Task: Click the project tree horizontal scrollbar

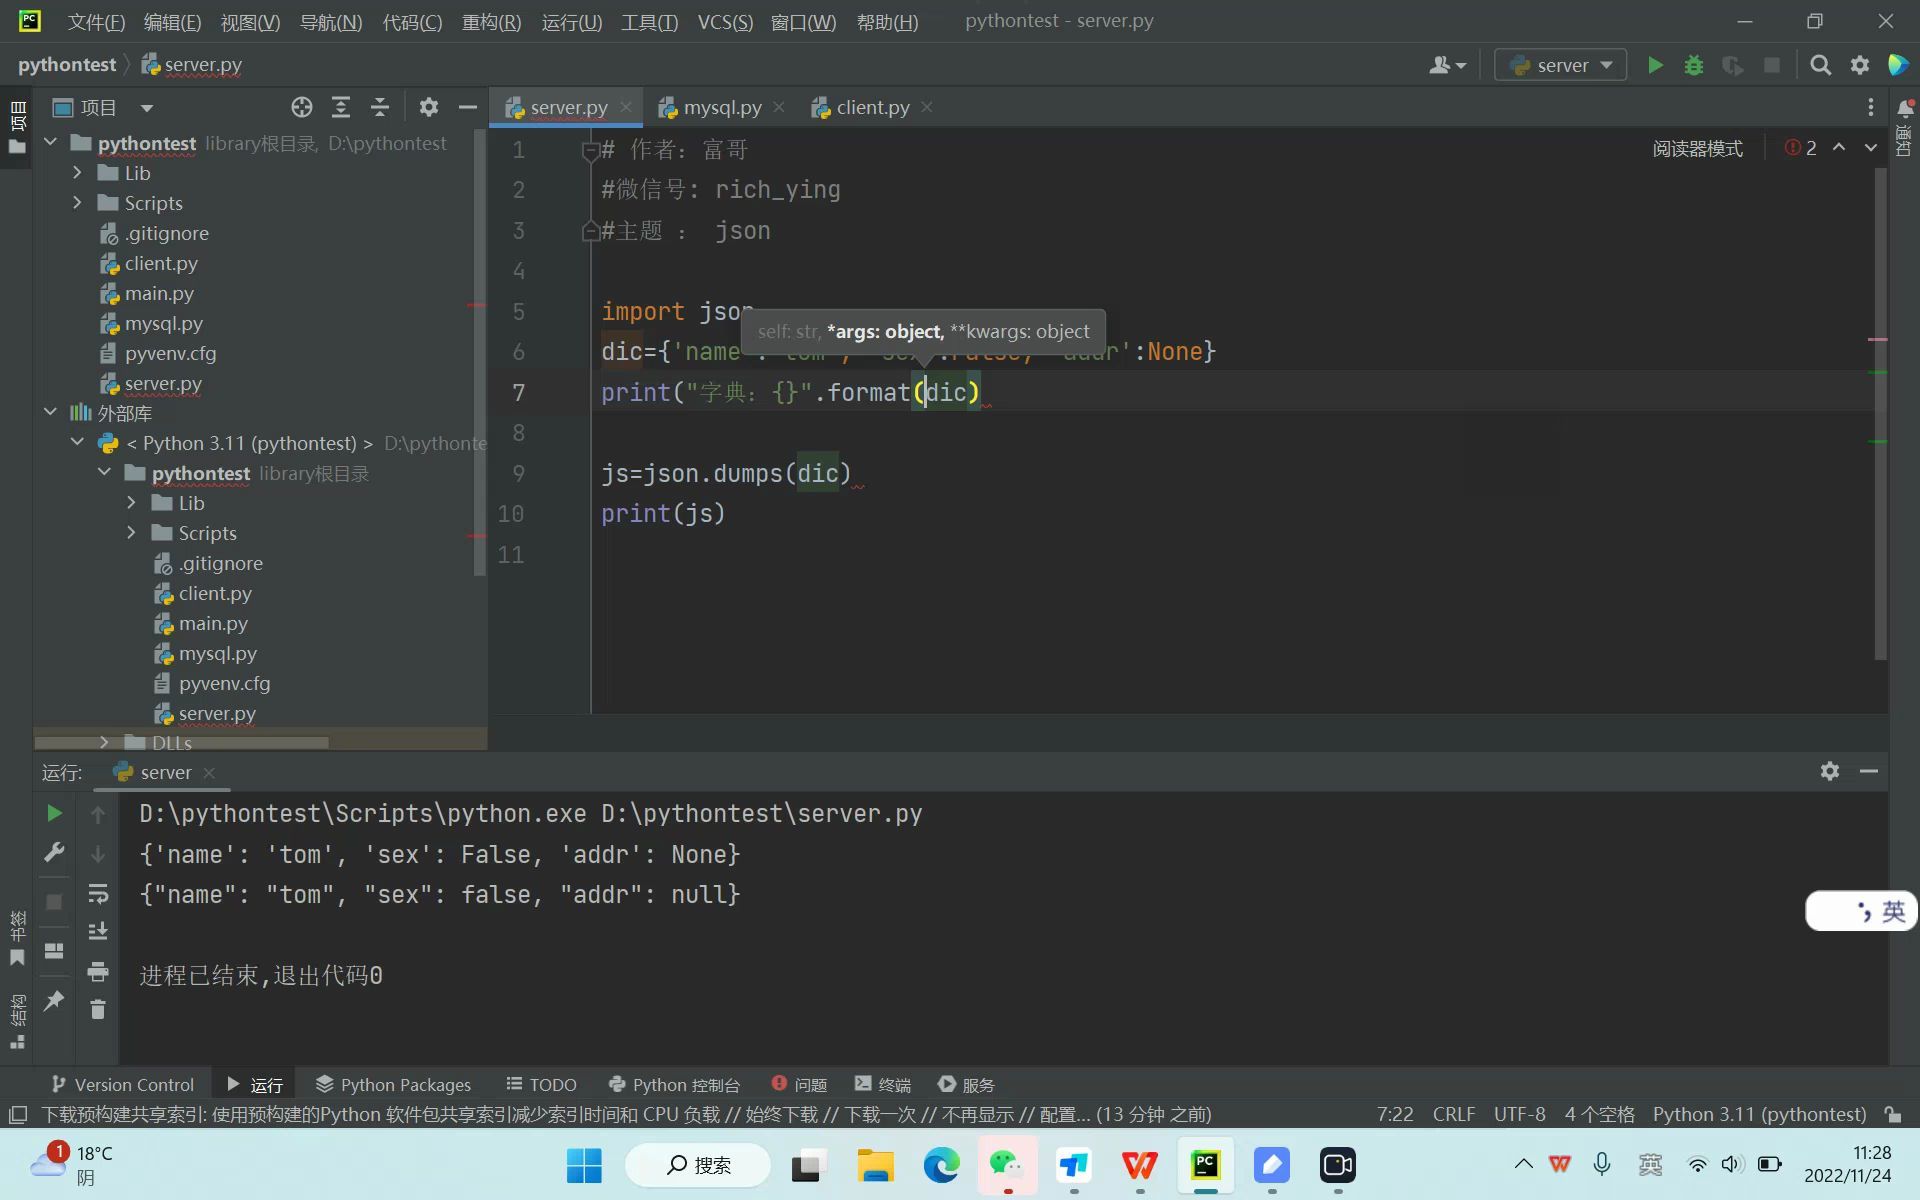Action: (x=182, y=743)
